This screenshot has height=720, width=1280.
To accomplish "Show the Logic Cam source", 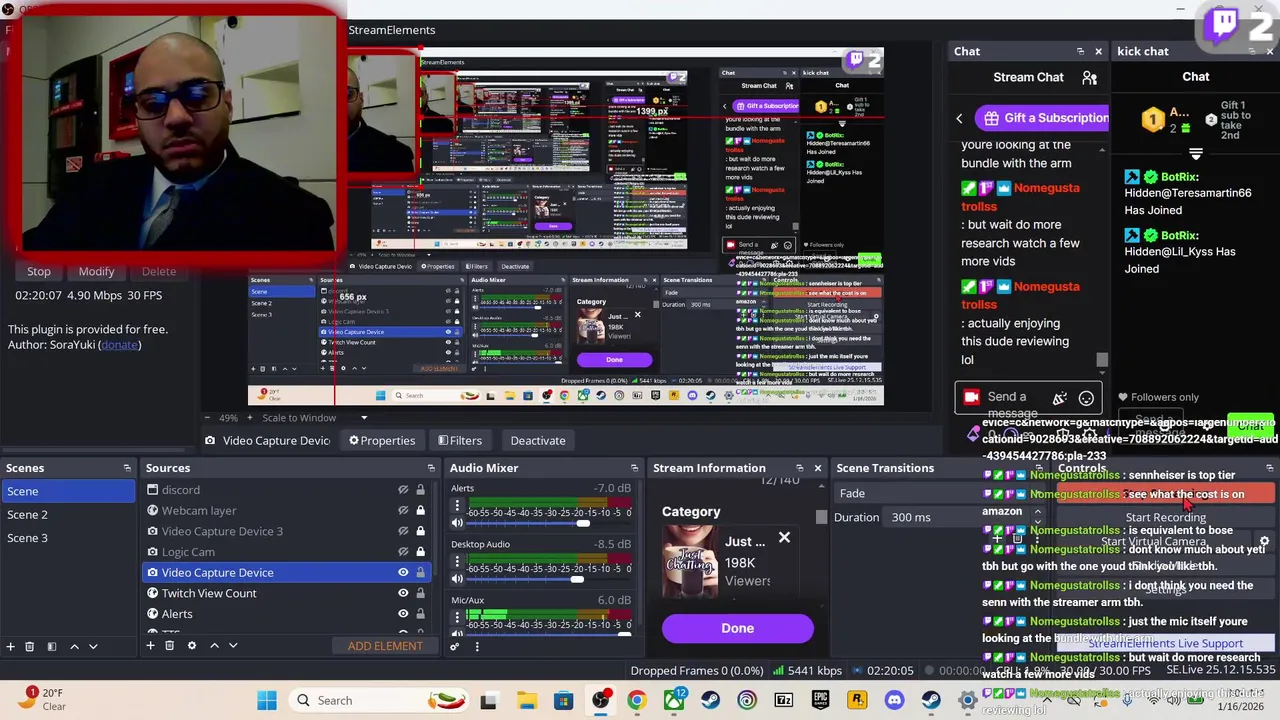I will [403, 552].
